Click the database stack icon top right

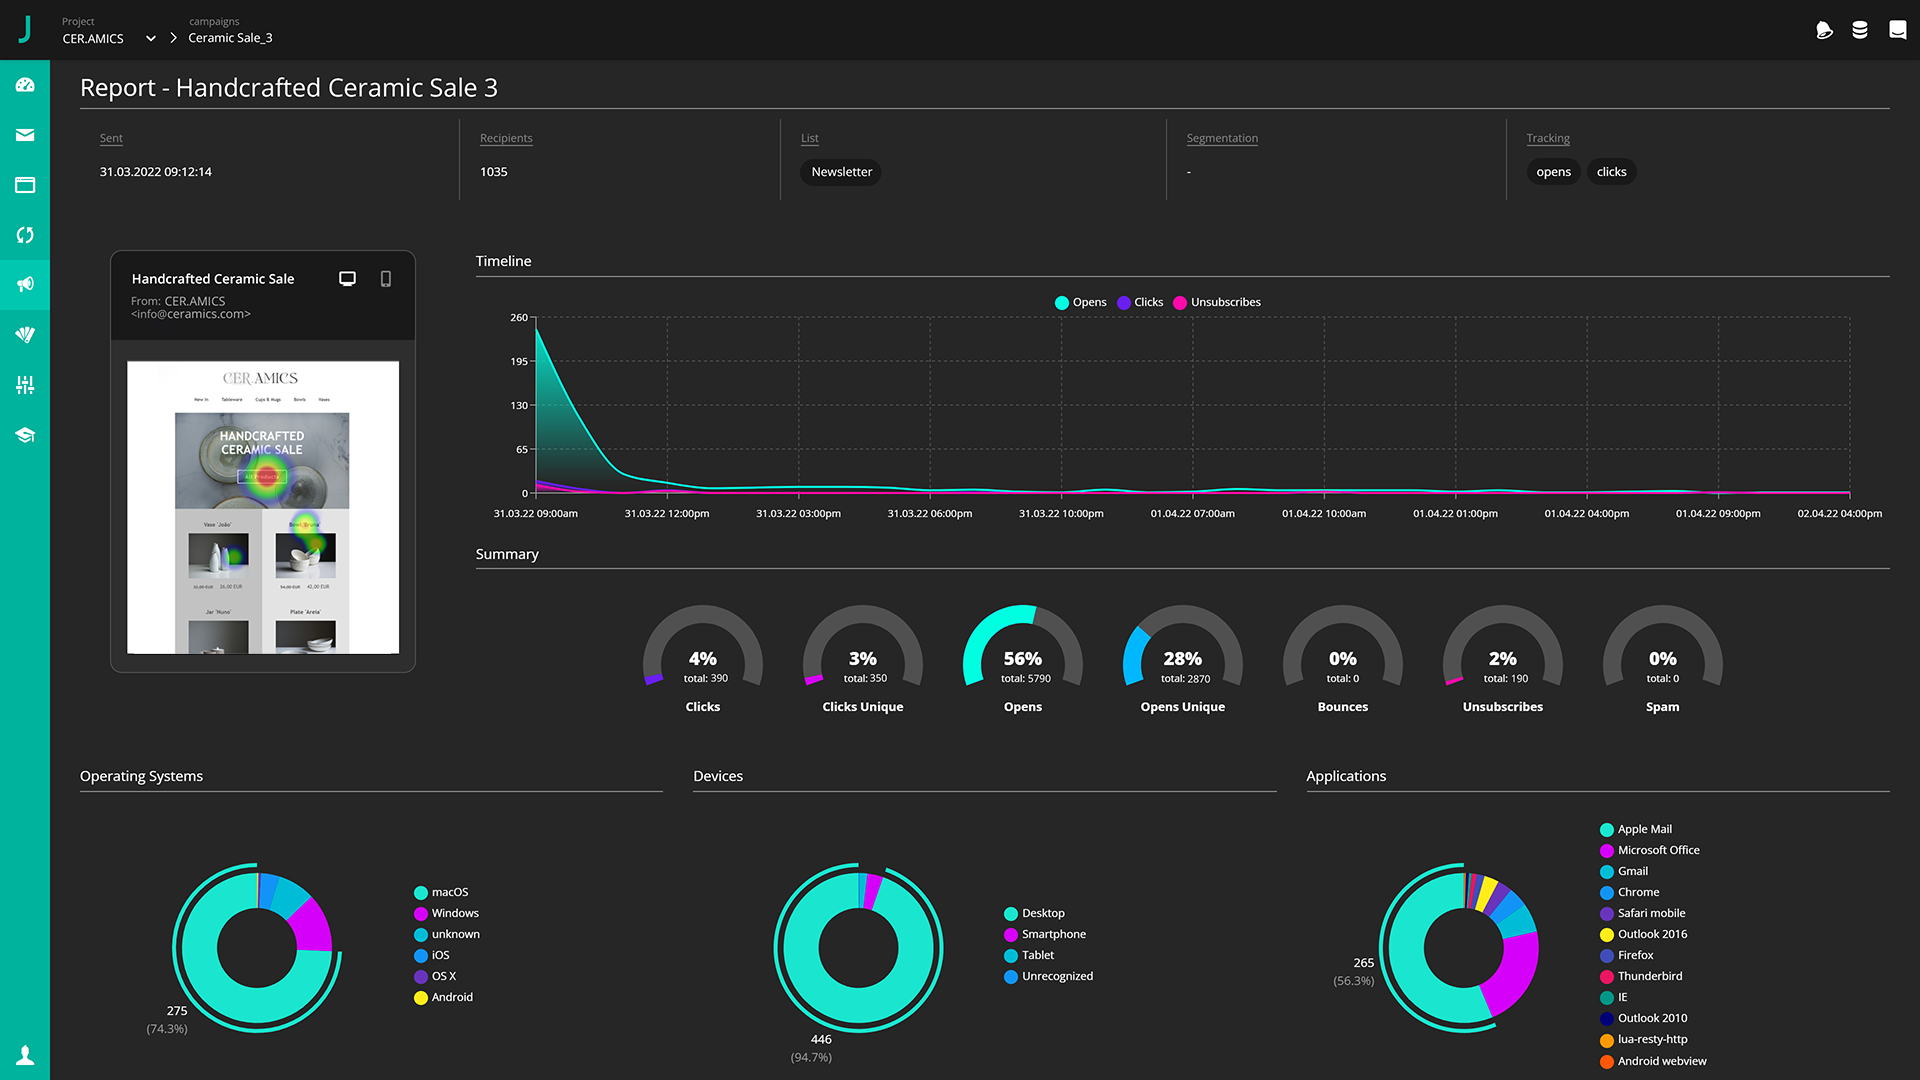pyautogui.click(x=1860, y=30)
